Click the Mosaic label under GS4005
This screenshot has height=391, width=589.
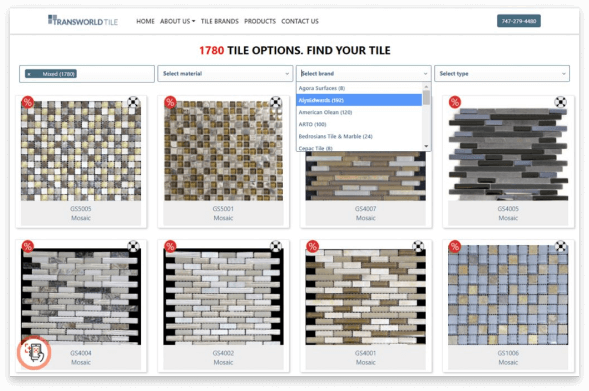(x=508, y=218)
